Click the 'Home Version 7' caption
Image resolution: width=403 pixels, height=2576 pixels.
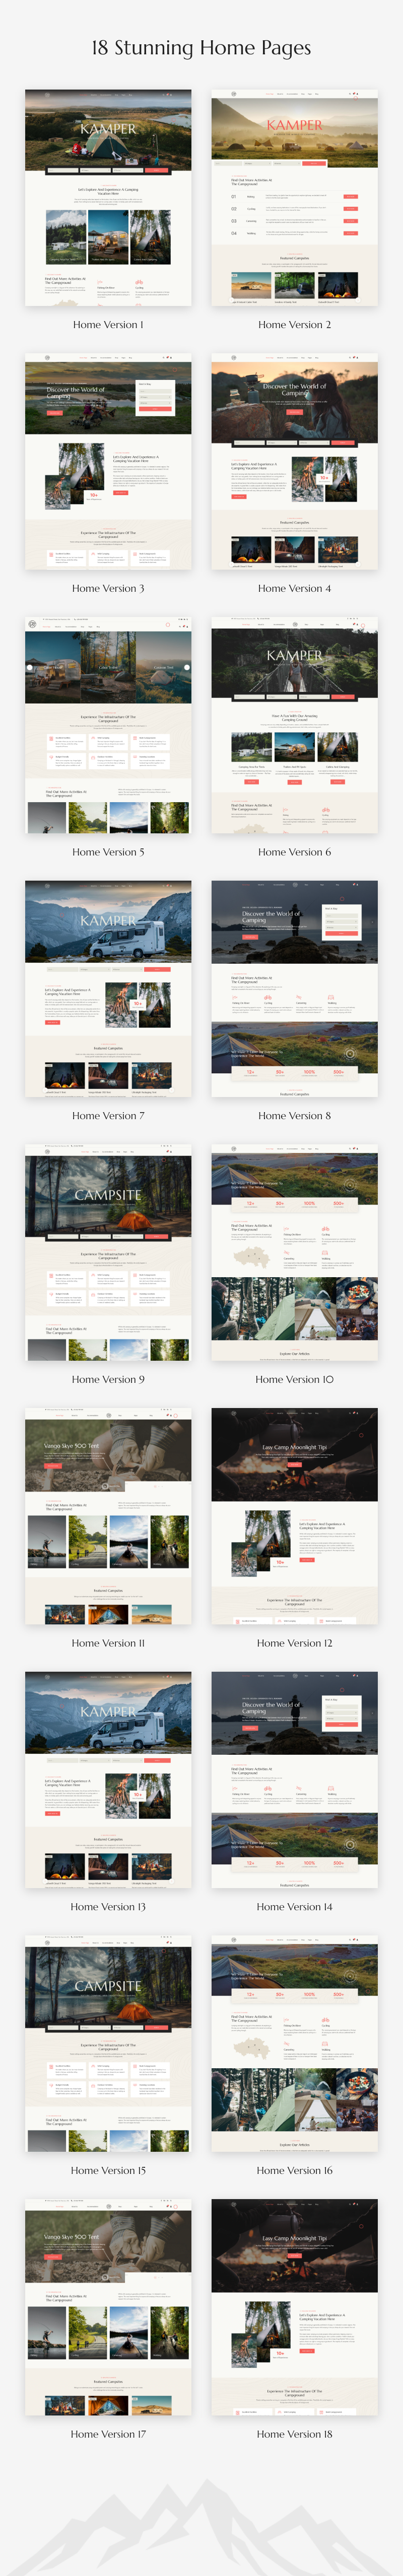[x=108, y=1115]
